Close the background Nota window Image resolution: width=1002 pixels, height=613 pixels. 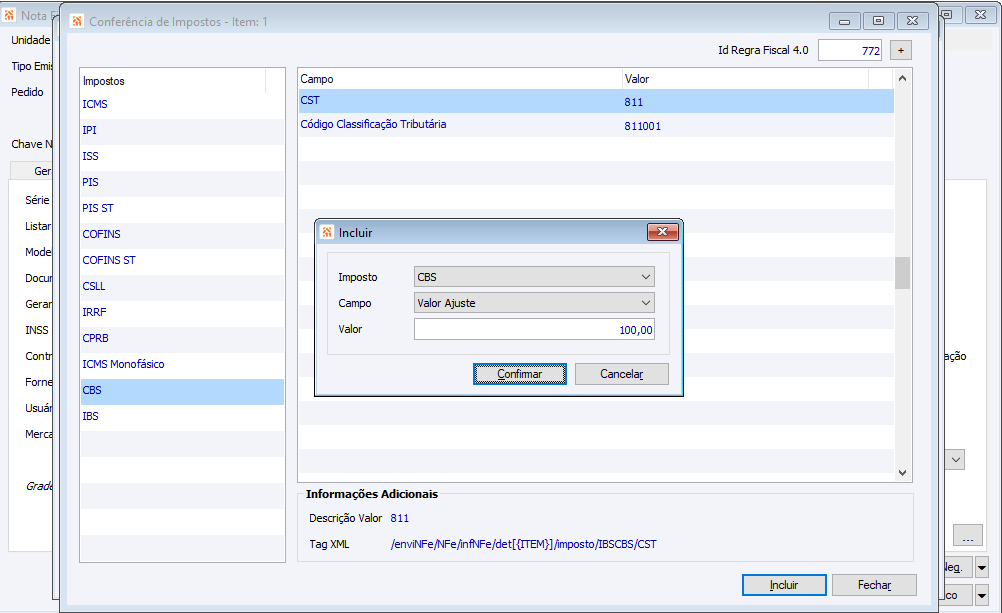pos(980,14)
